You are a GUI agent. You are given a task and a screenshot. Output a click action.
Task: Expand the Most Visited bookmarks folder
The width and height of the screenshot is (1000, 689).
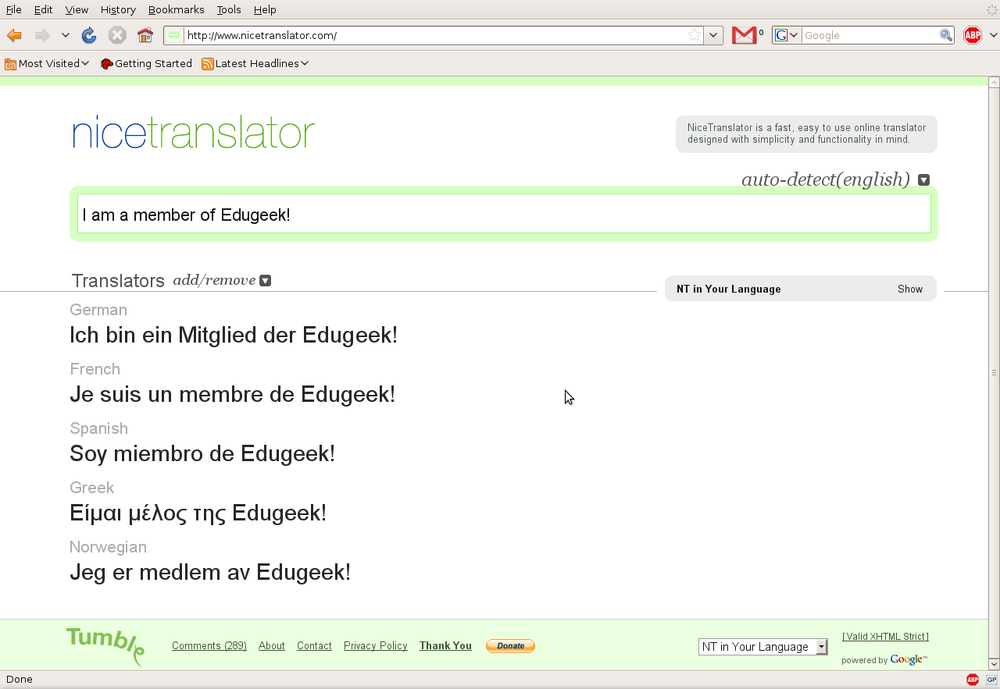(47, 63)
